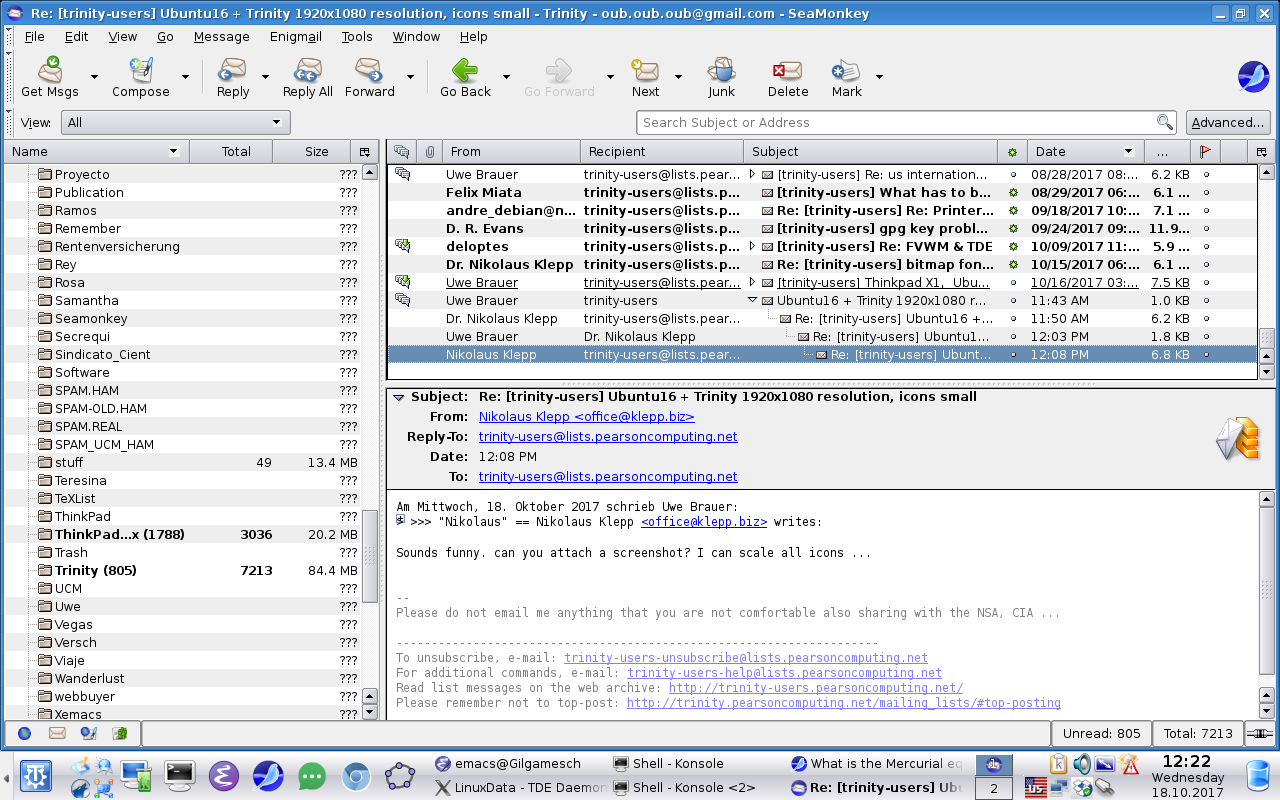Click the green Go Back arrow
1280x800 pixels.
[465, 70]
